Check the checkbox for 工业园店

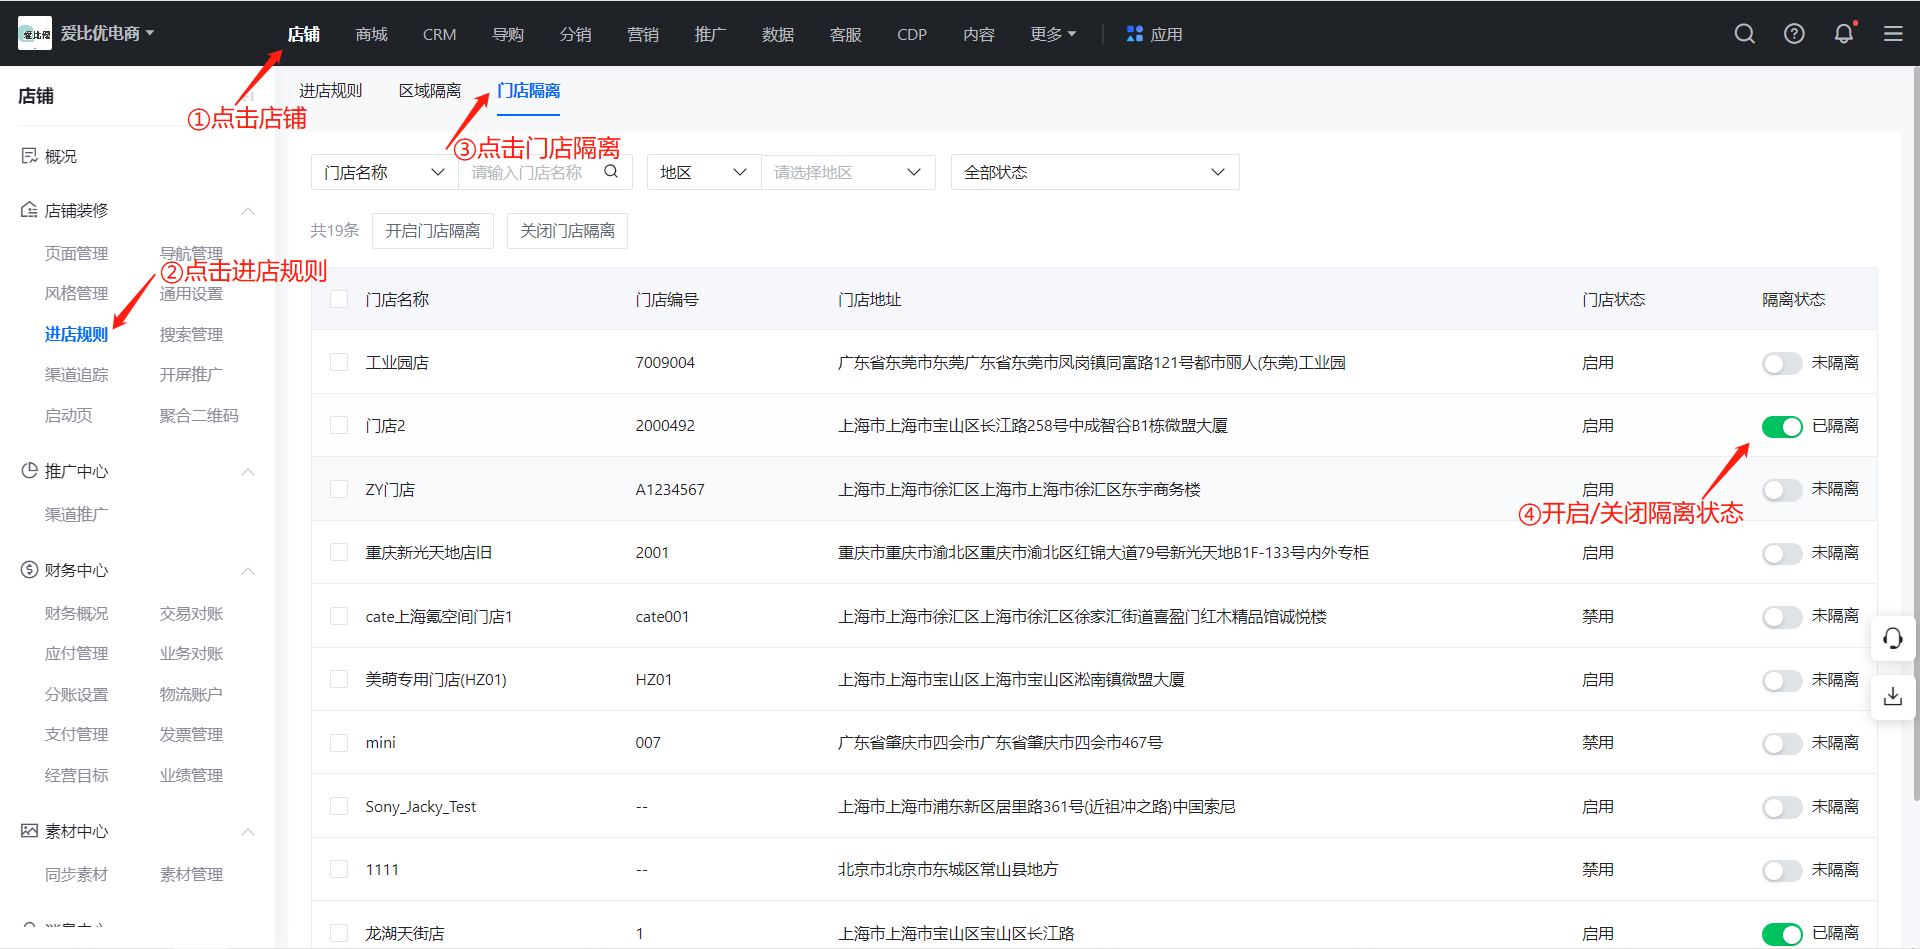click(339, 362)
